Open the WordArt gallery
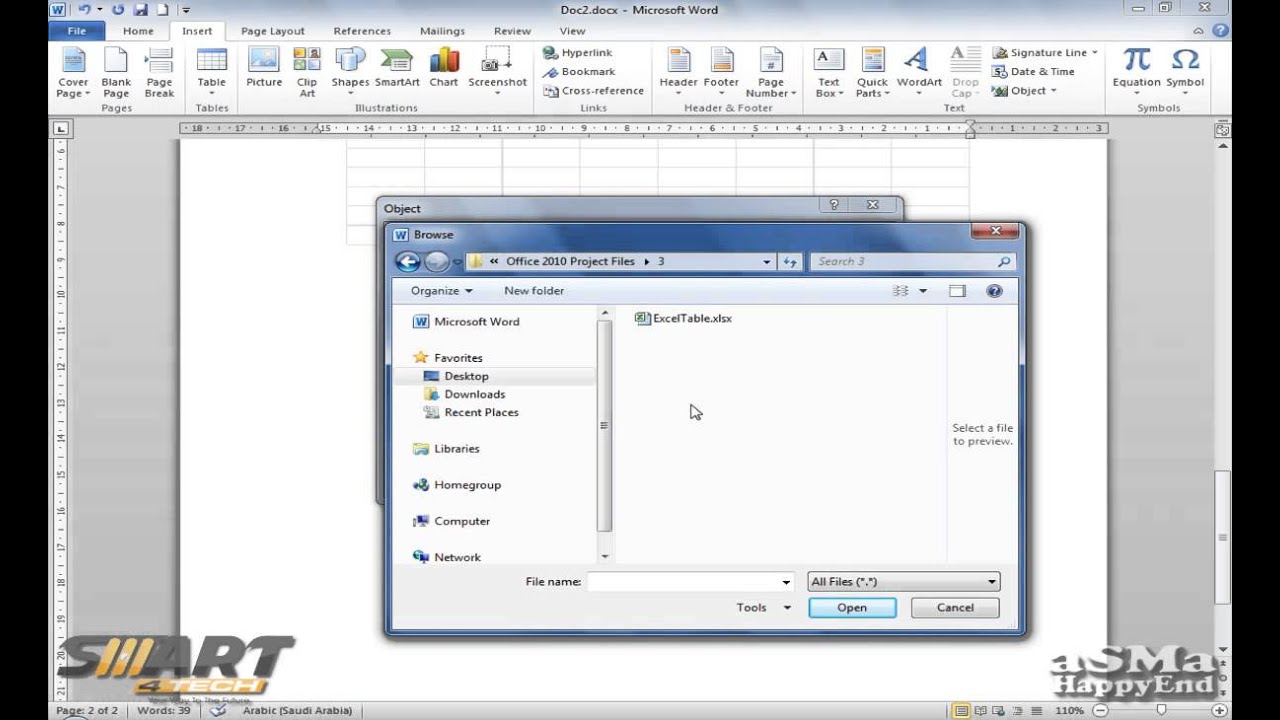The image size is (1280, 720). (x=919, y=72)
